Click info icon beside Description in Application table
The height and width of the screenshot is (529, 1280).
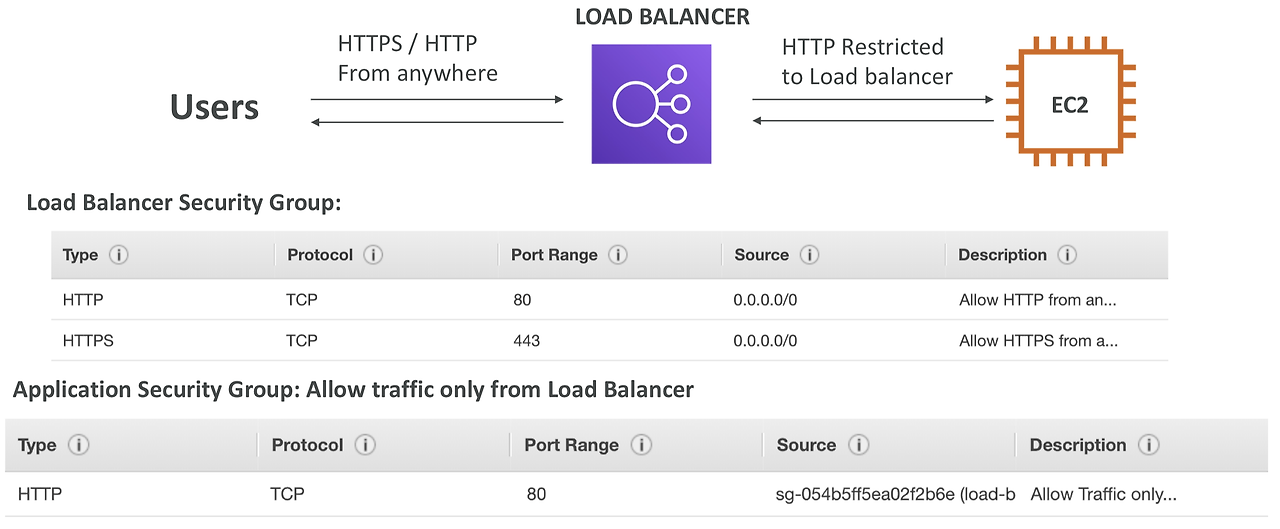point(1149,445)
